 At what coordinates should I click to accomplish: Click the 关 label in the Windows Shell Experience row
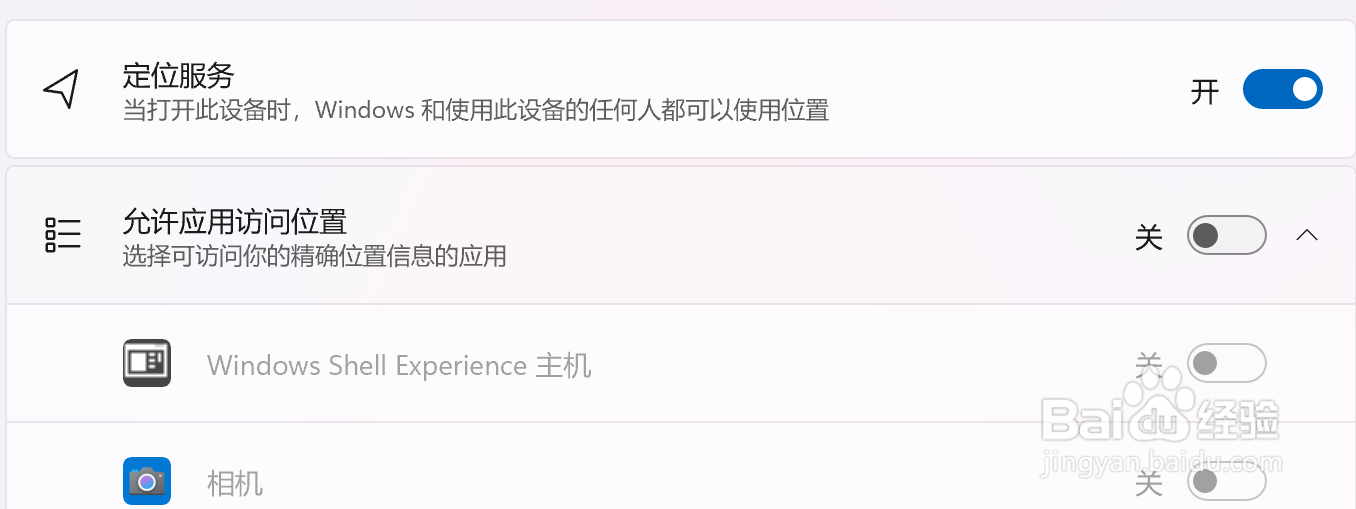tap(1149, 364)
